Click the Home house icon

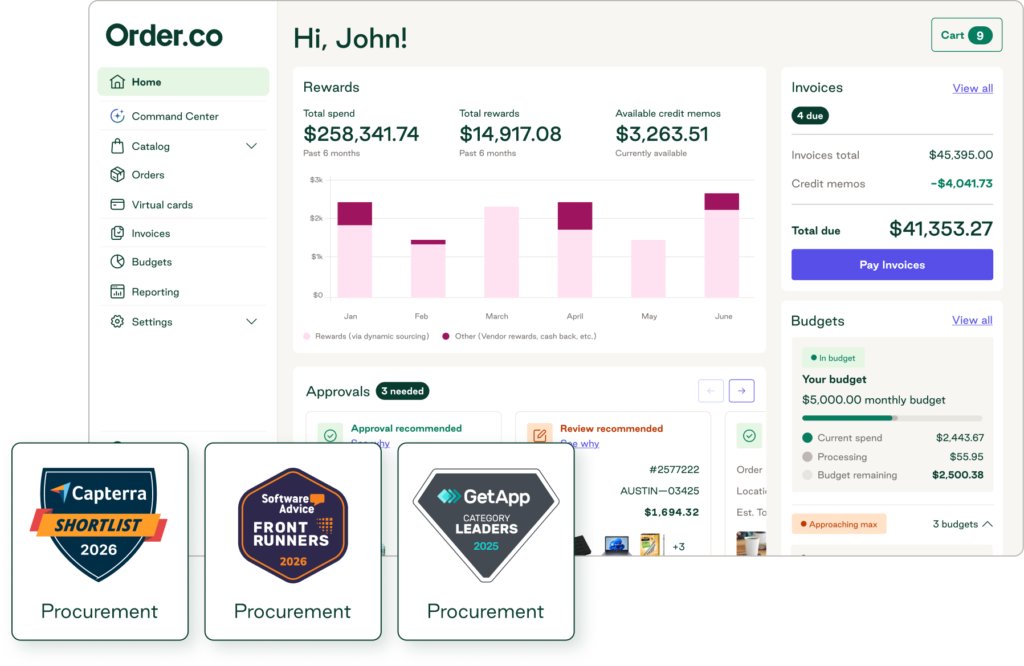coord(117,82)
